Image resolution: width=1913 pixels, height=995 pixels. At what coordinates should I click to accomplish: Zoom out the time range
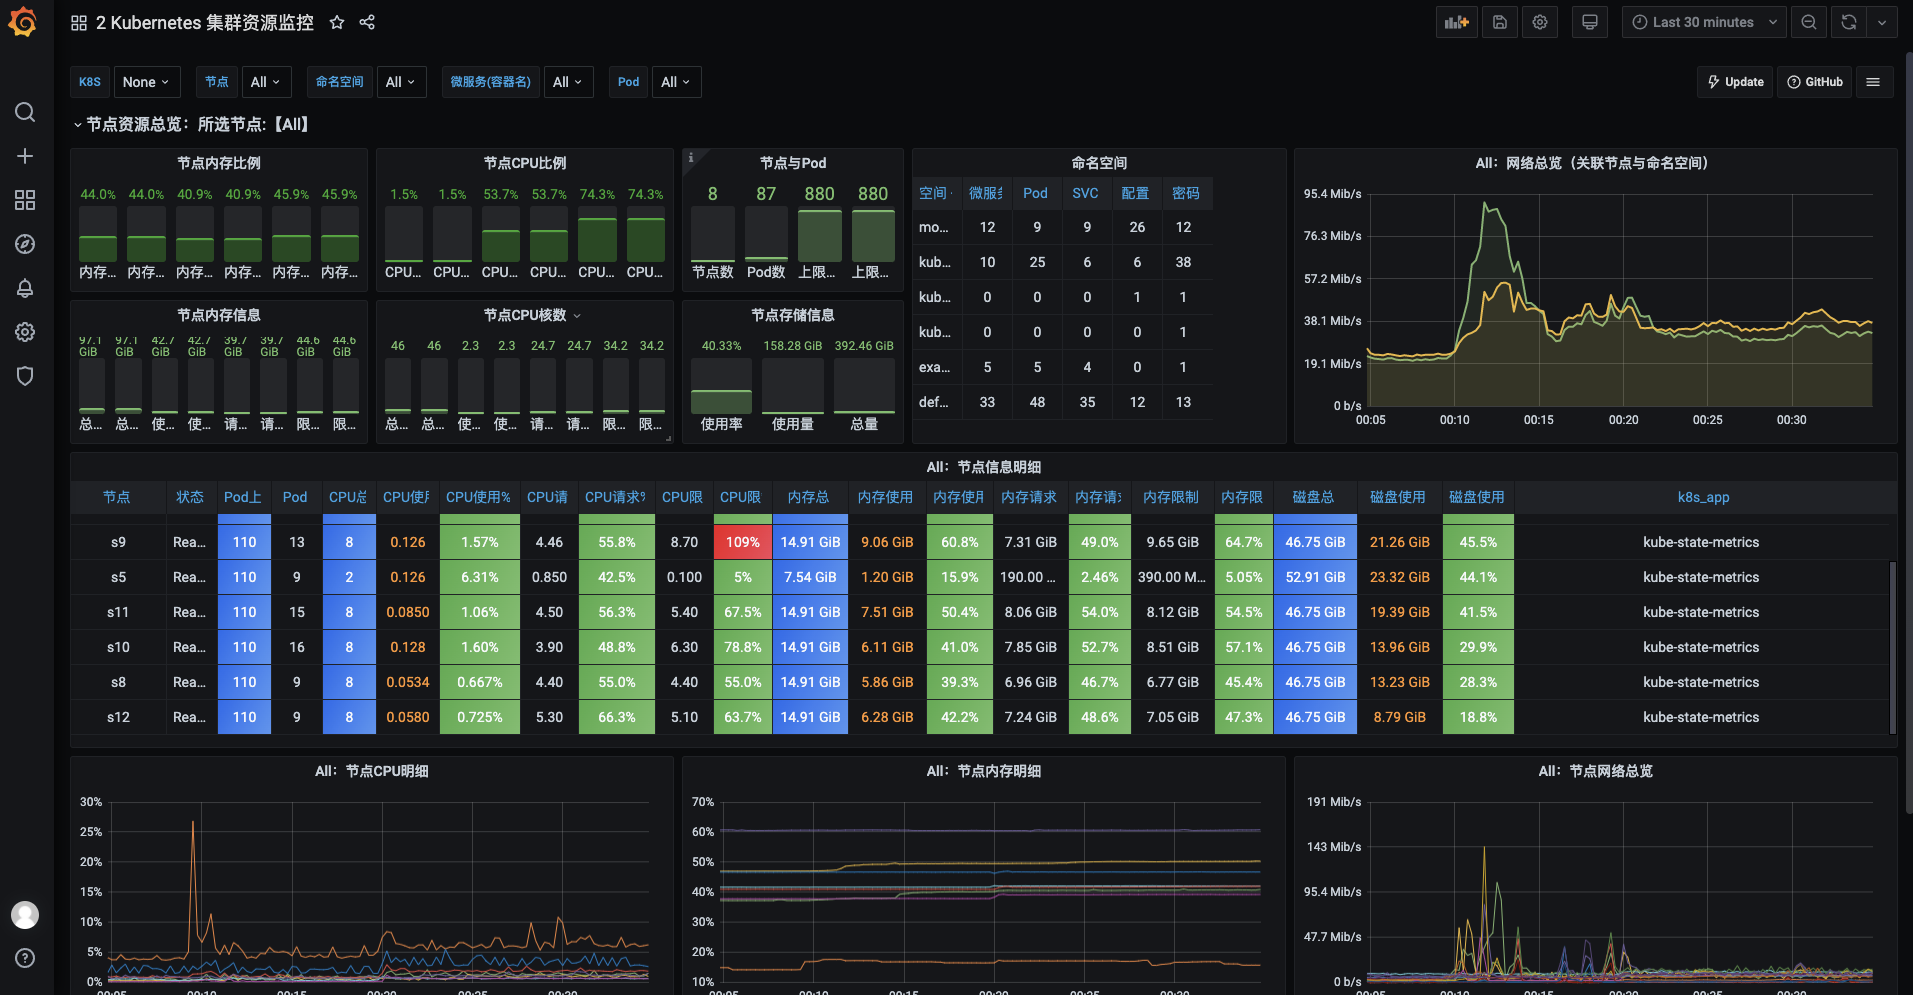coord(1809,22)
